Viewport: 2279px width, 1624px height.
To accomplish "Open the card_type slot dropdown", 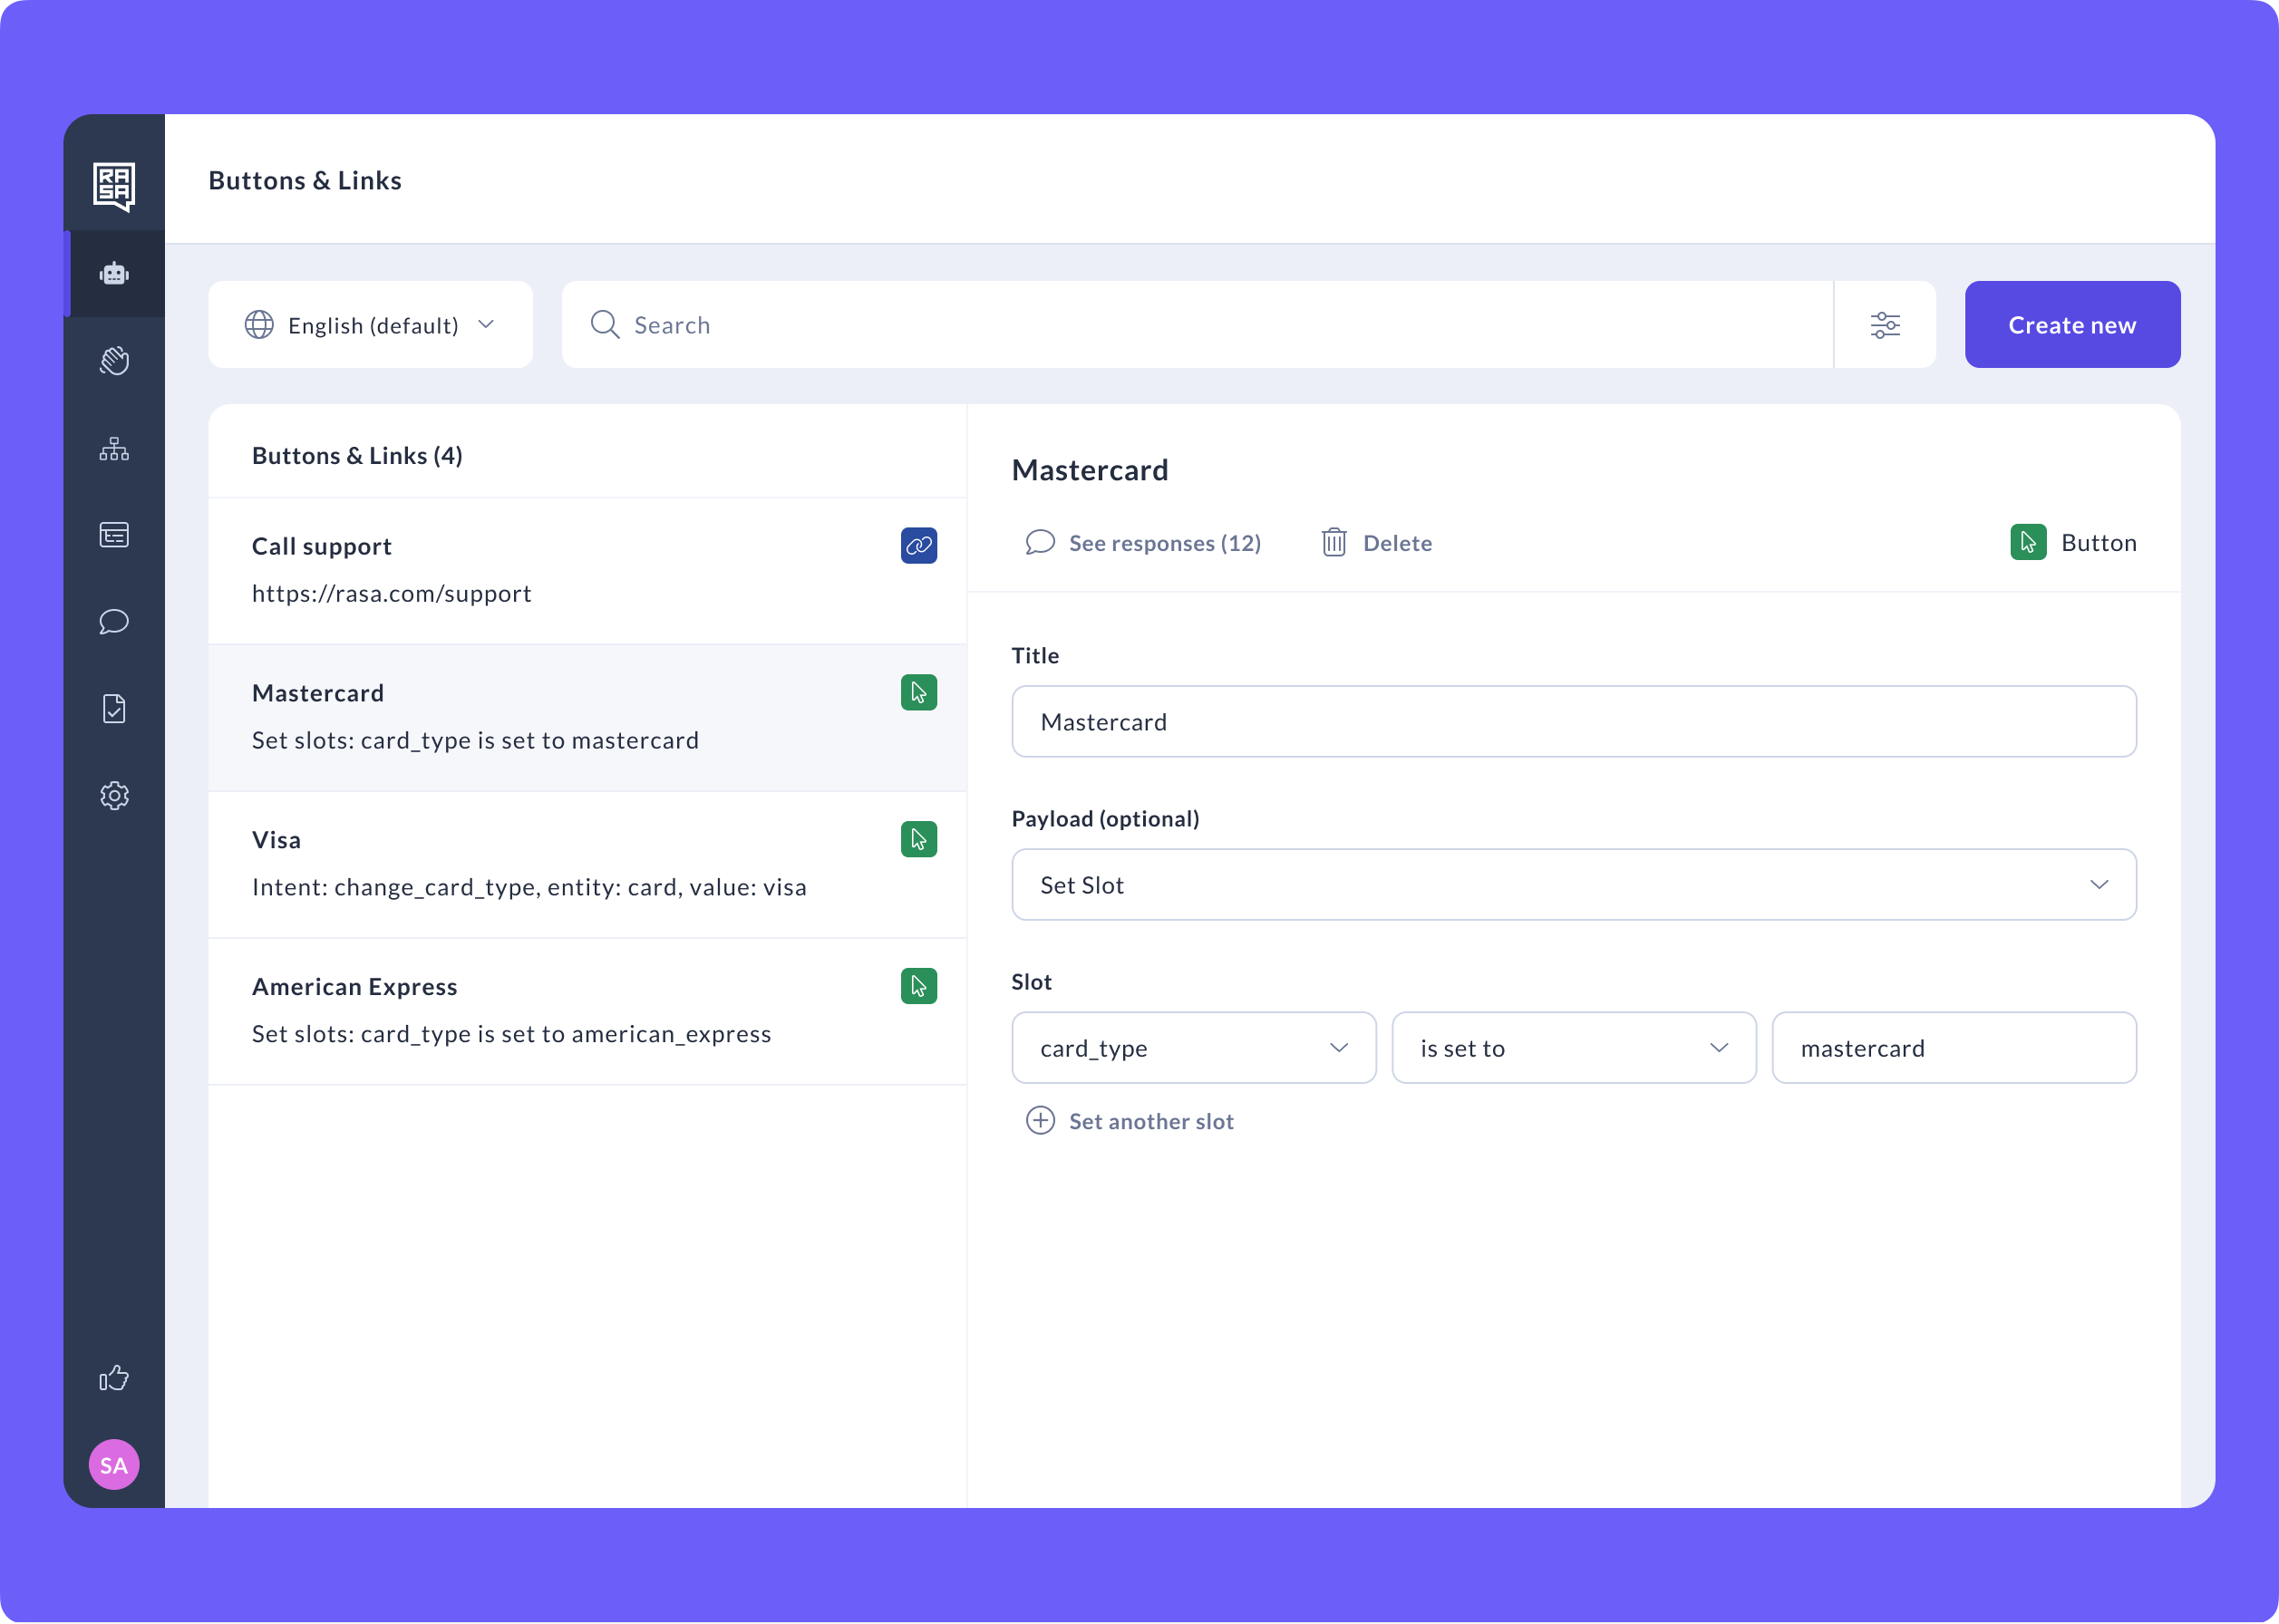I will click(x=1193, y=1048).
